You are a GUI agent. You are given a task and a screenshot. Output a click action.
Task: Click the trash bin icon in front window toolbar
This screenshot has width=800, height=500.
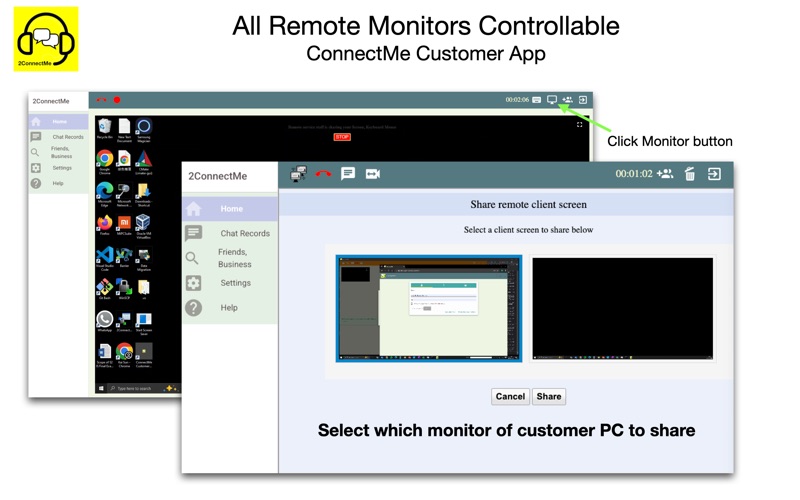(x=690, y=174)
